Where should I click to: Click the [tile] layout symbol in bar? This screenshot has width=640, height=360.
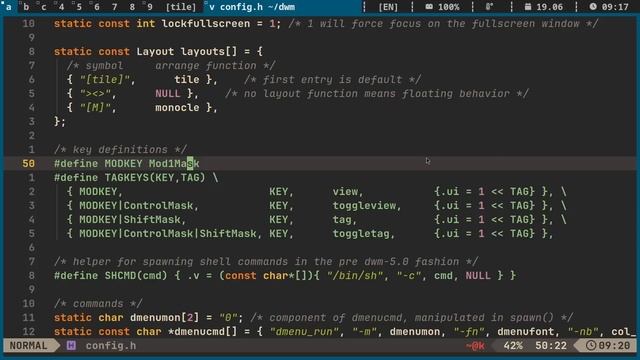[x=181, y=7]
